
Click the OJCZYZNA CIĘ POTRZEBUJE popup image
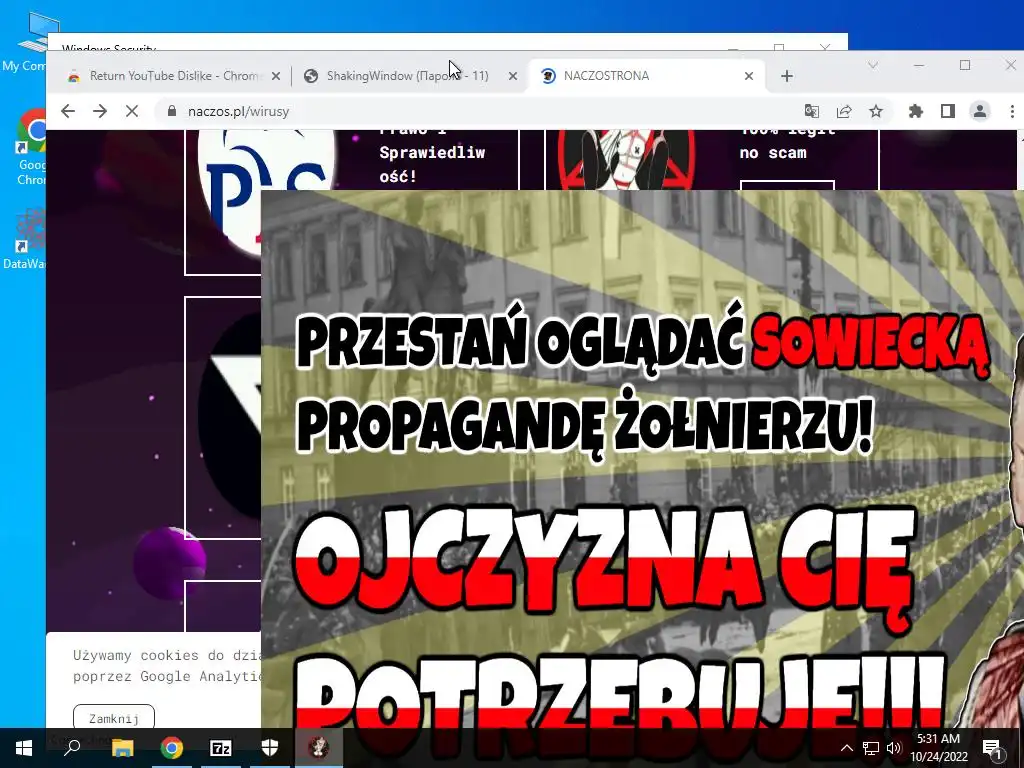(x=642, y=458)
